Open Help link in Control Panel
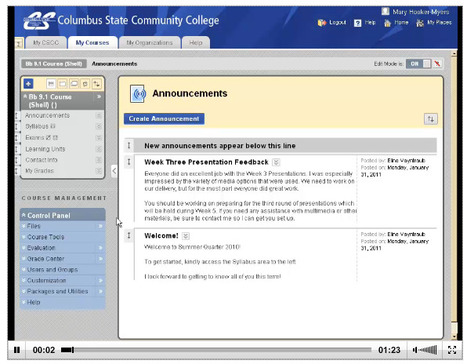The height and width of the screenshot is (364, 467). [33, 302]
